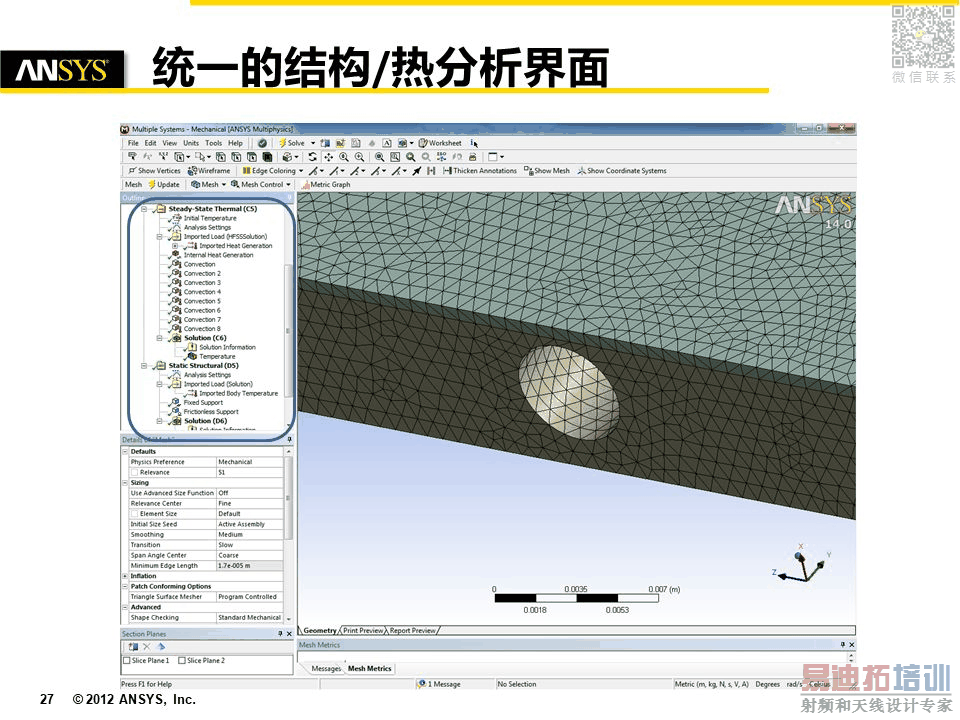Open the Solve dropdown arrow

tap(313, 143)
